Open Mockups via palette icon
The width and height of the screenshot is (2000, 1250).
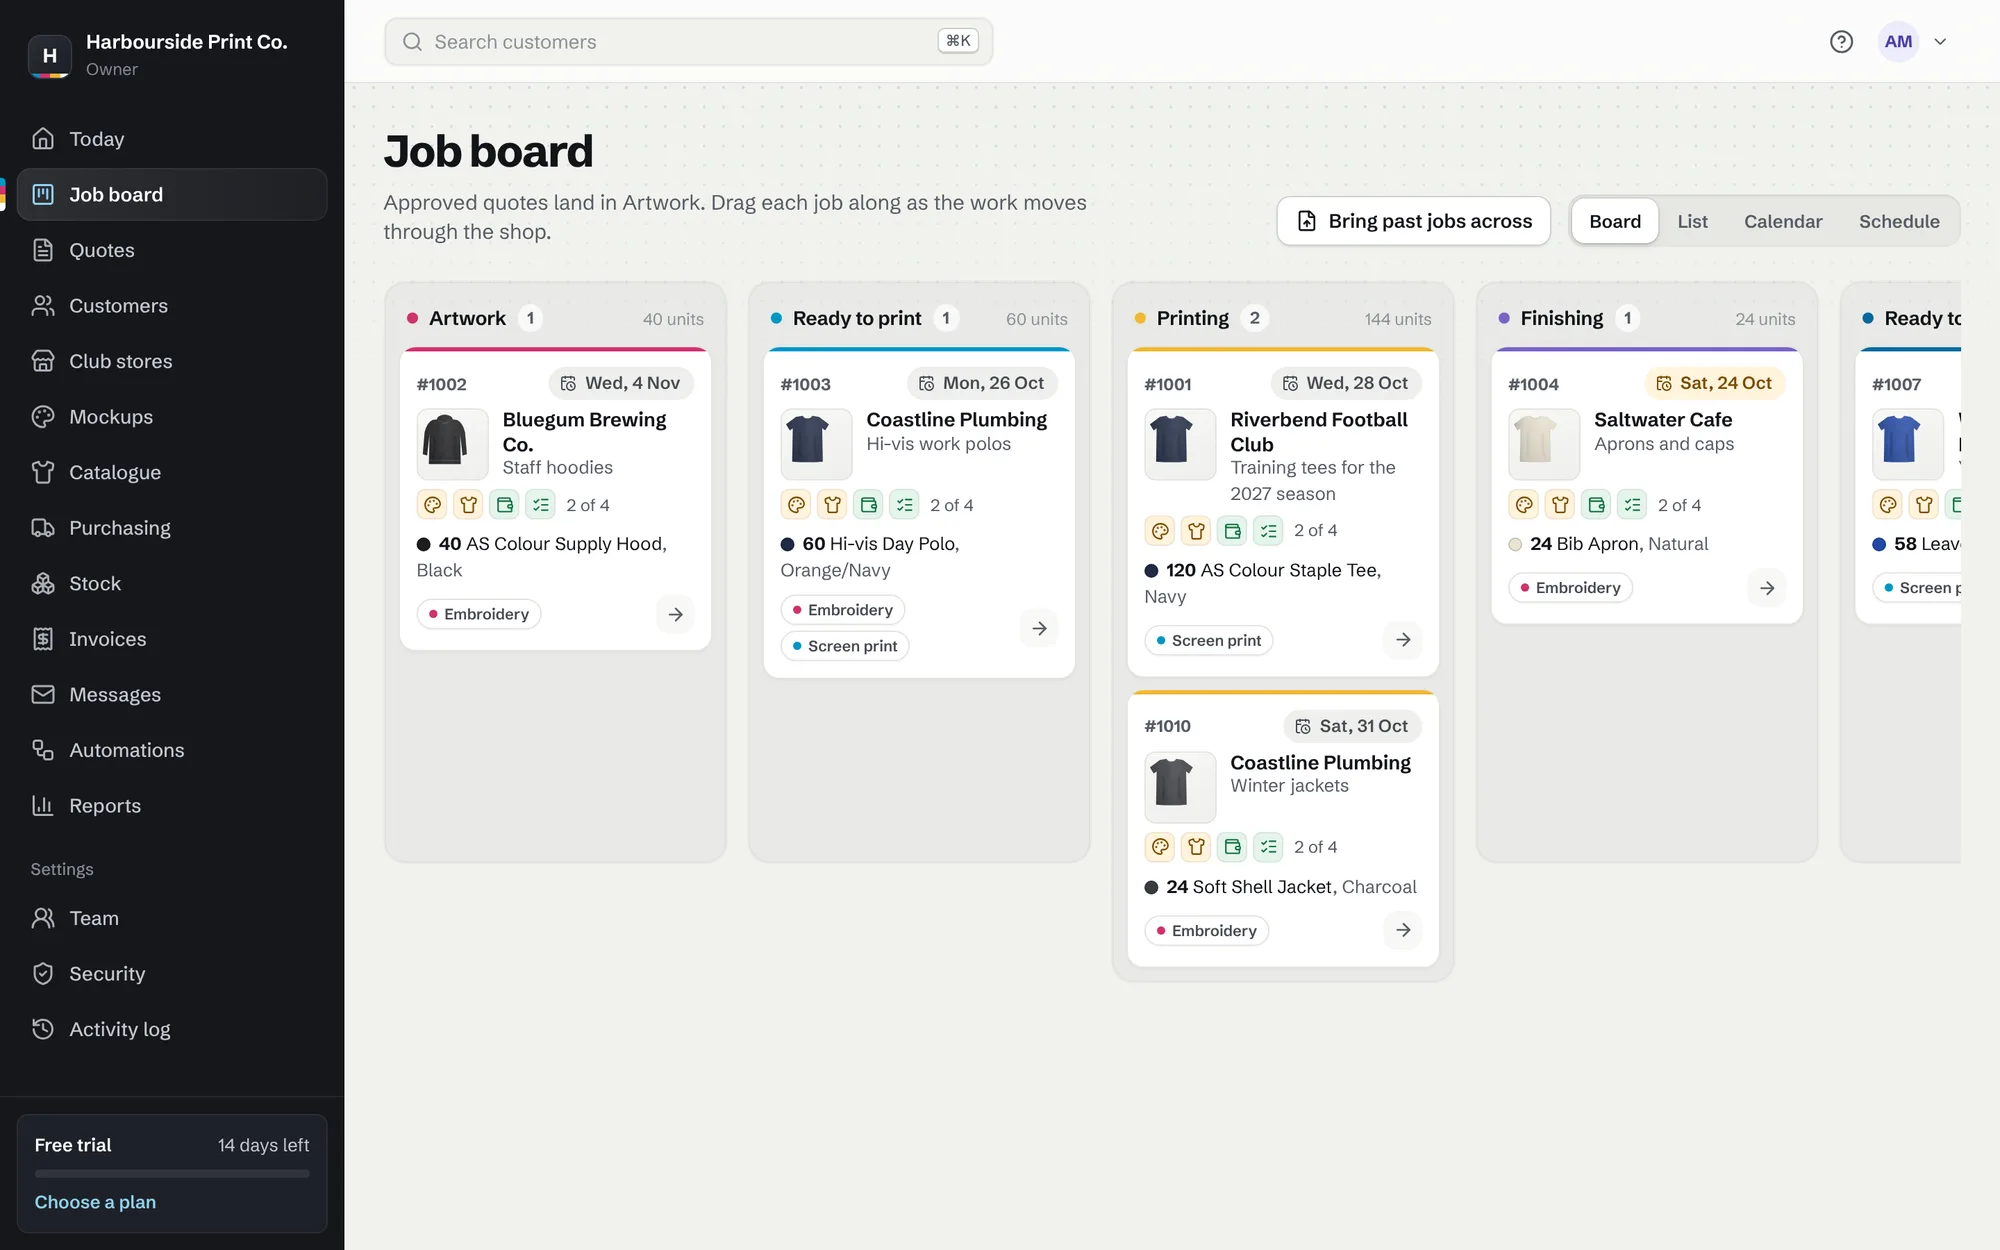tap(43, 417)
